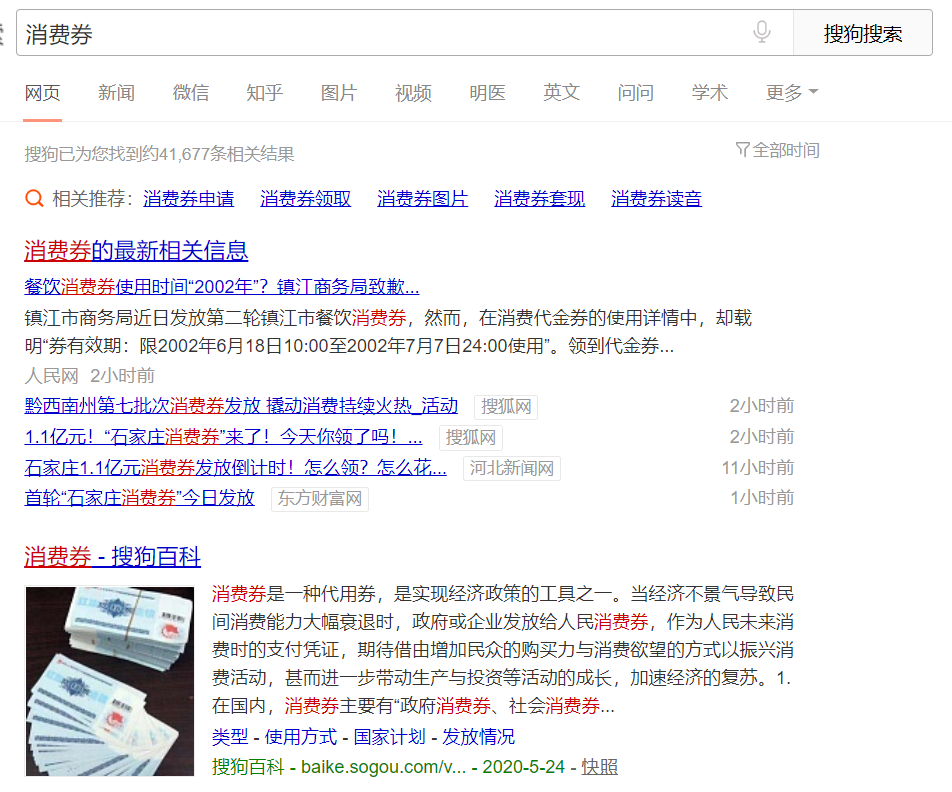Open the 黔西南州第七批次消费券发放 article
The image size is (952, 792).
(x=241, y=405)
